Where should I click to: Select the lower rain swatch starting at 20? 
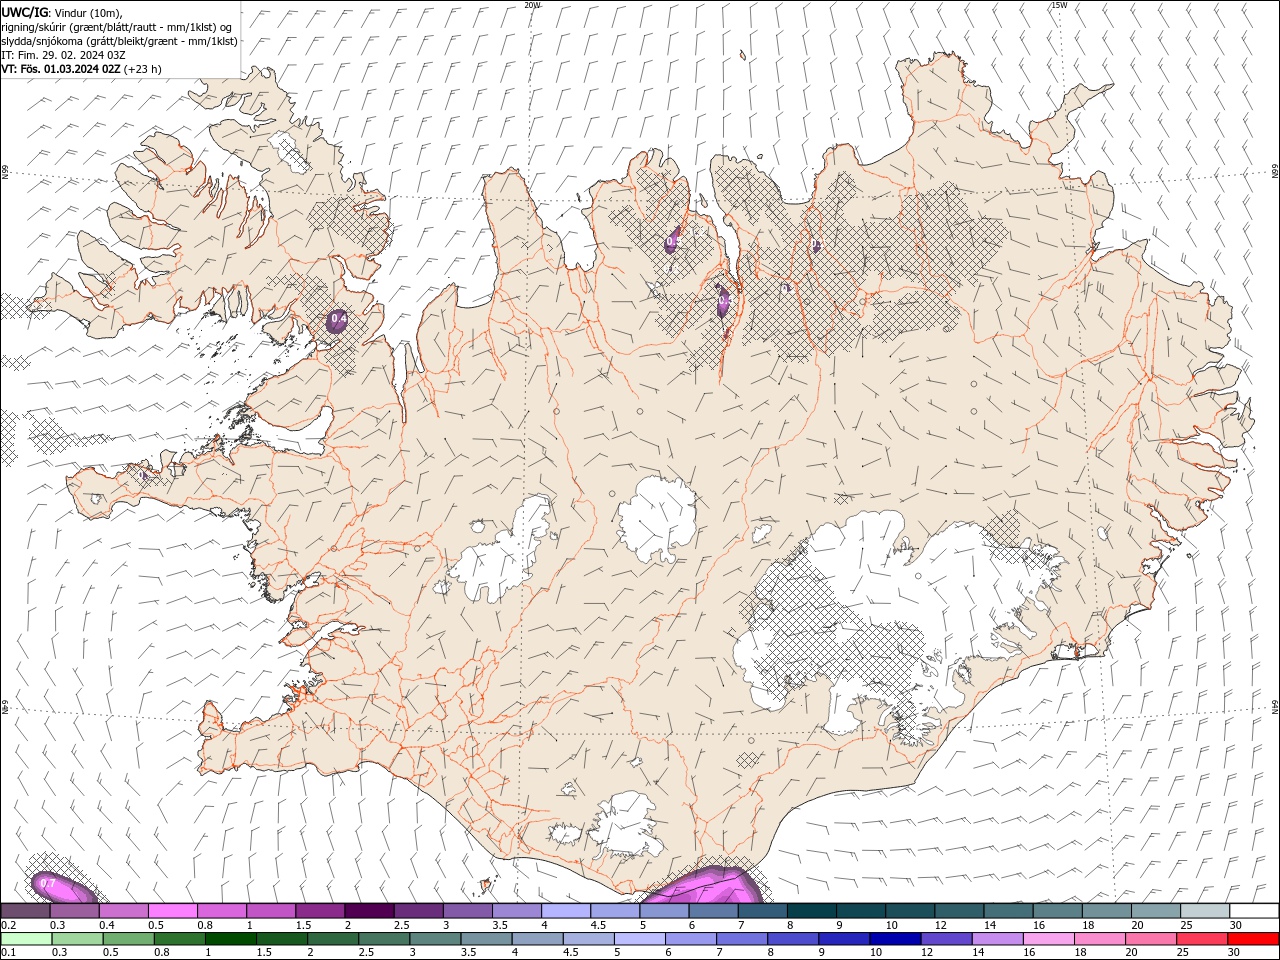point(1151,939)
